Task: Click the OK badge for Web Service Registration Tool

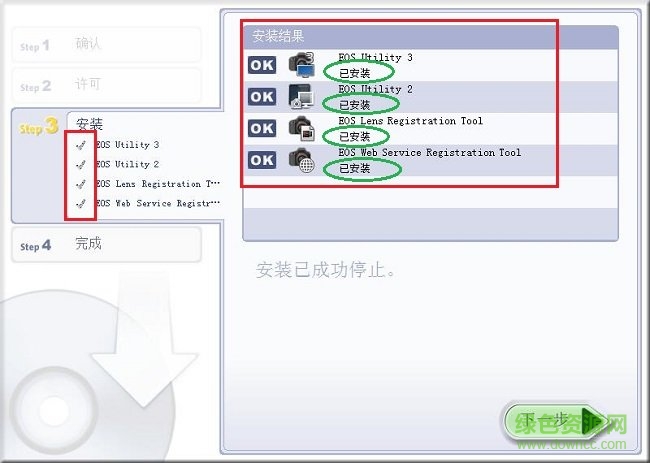Action: pos(262,160)
